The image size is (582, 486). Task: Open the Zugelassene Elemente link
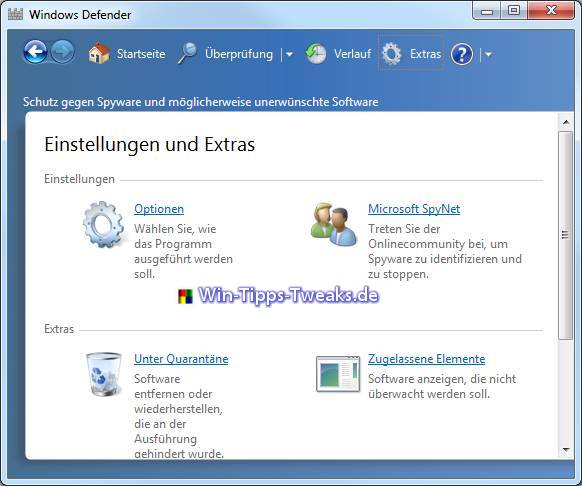(x=426, y=359)
